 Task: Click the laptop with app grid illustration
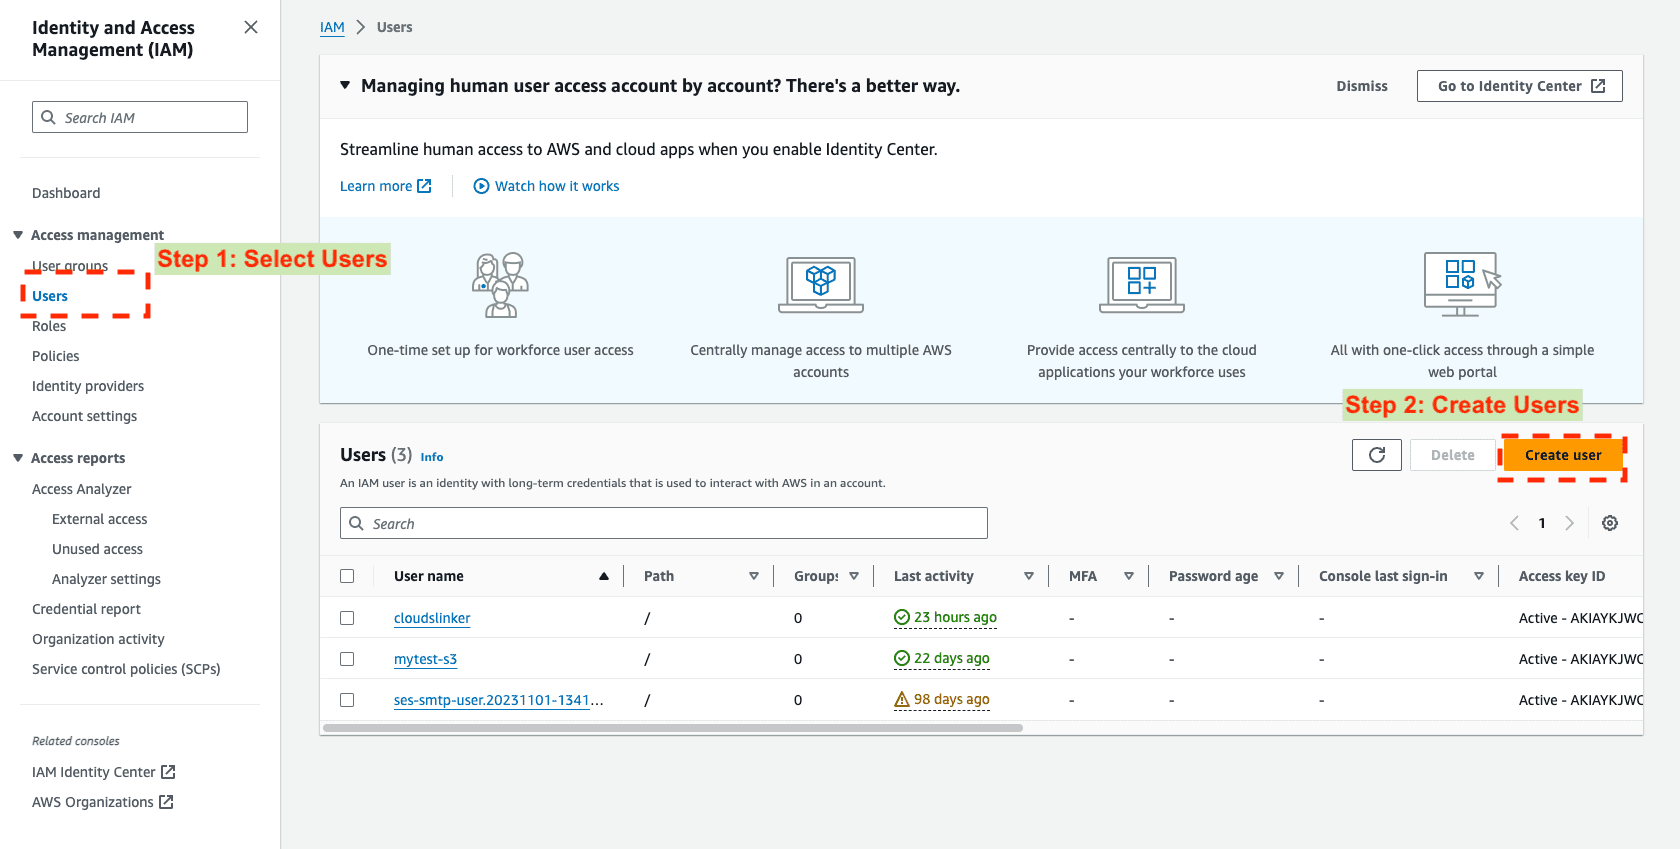(1142, 285)
